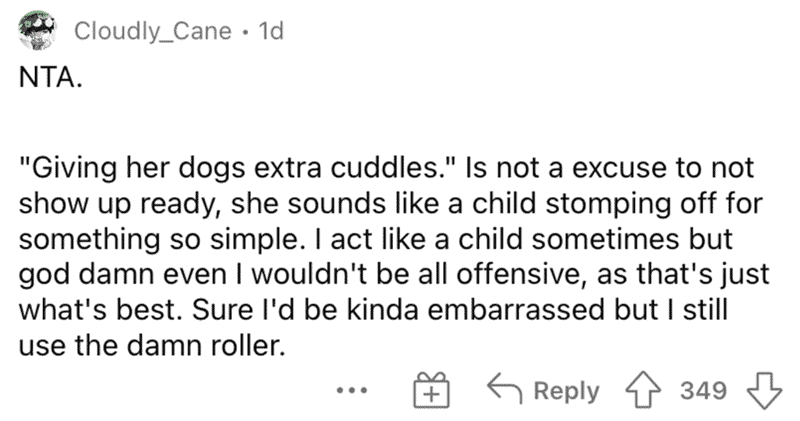Open Cloudly_Cane's avatar picture
The width and height of the screenshot is (800, 421).
(38, 31)
